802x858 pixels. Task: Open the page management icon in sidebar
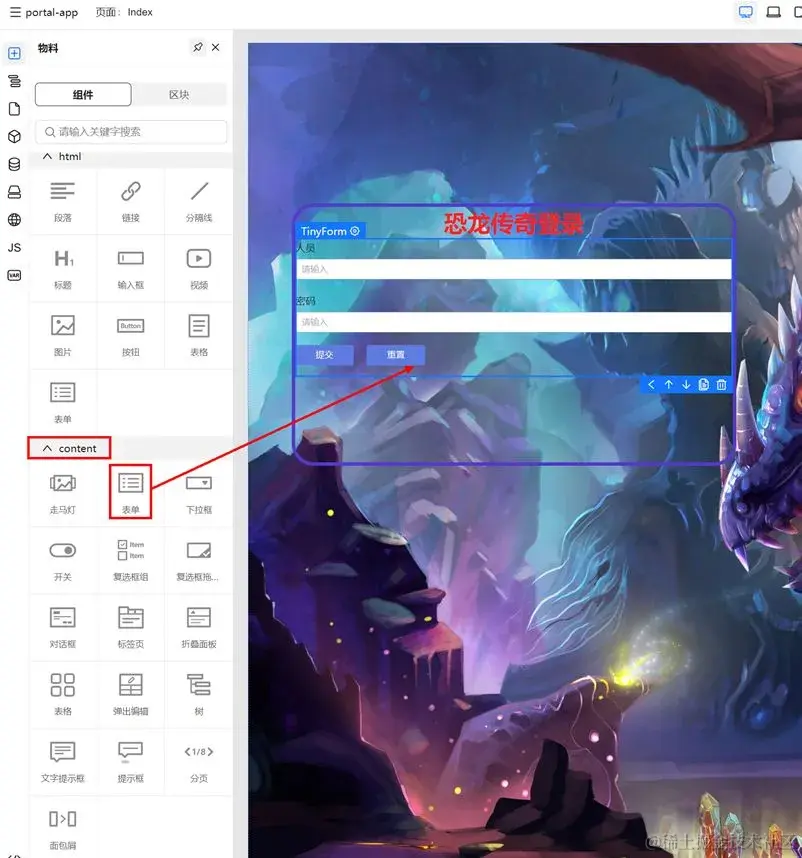click(x=15, y=109)
